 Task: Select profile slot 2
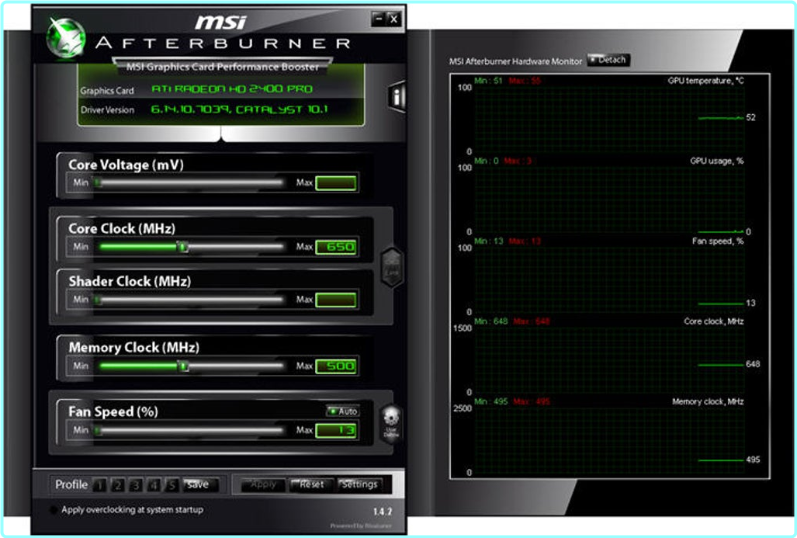point(117,485)
